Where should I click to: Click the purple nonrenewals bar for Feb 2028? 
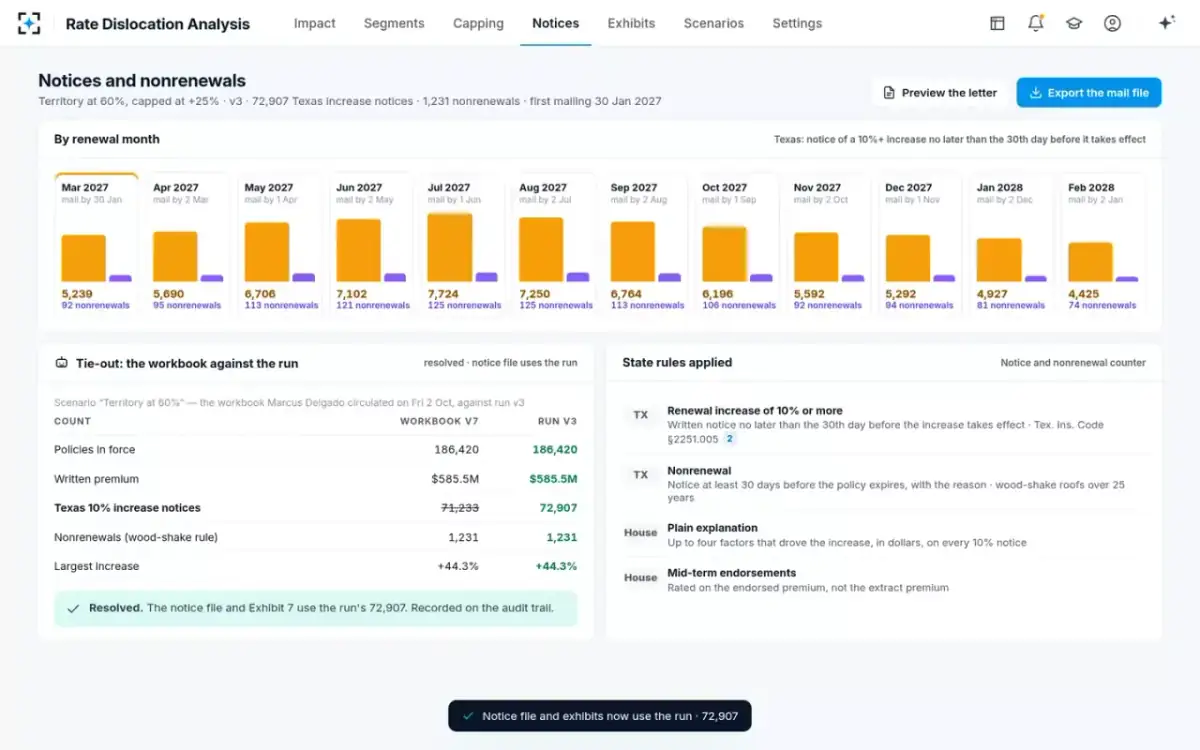[x=1127, y=279]
